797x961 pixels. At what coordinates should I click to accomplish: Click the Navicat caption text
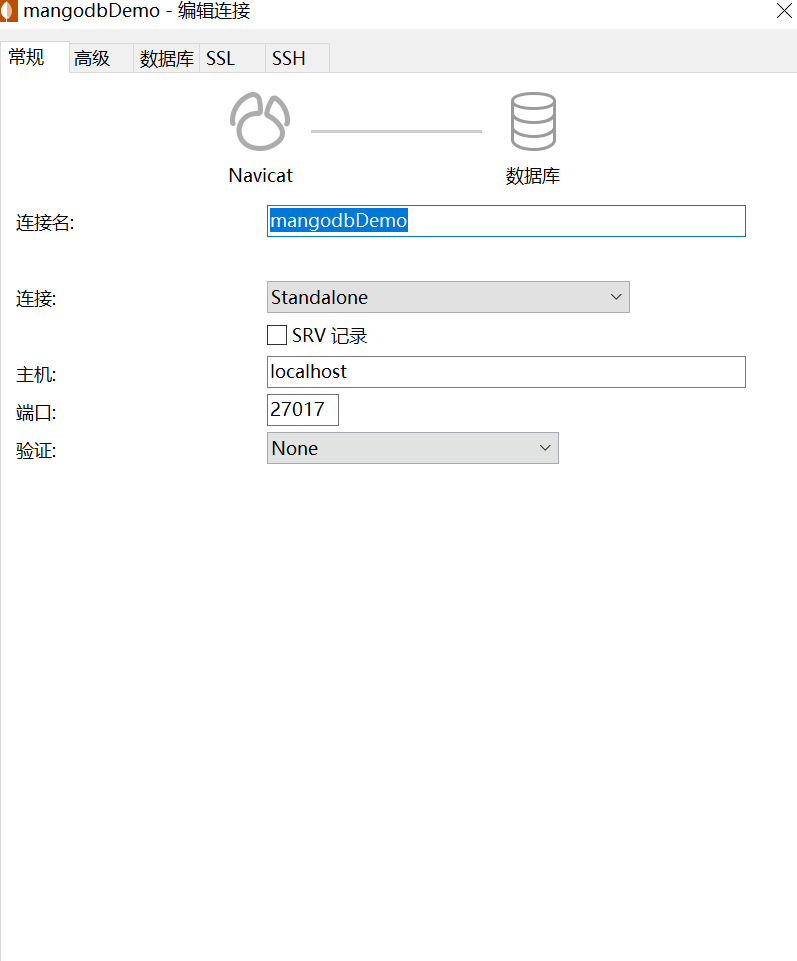click(261, 176)
